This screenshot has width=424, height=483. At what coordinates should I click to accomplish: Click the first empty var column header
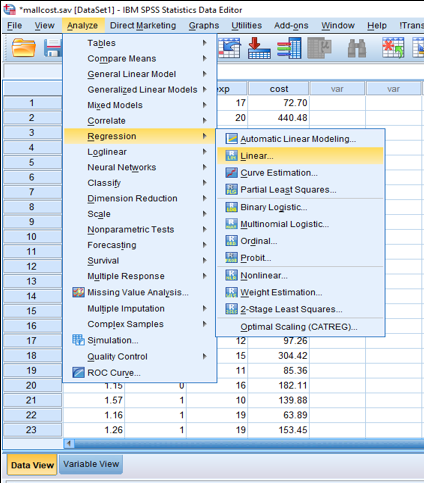pos(337,89)
